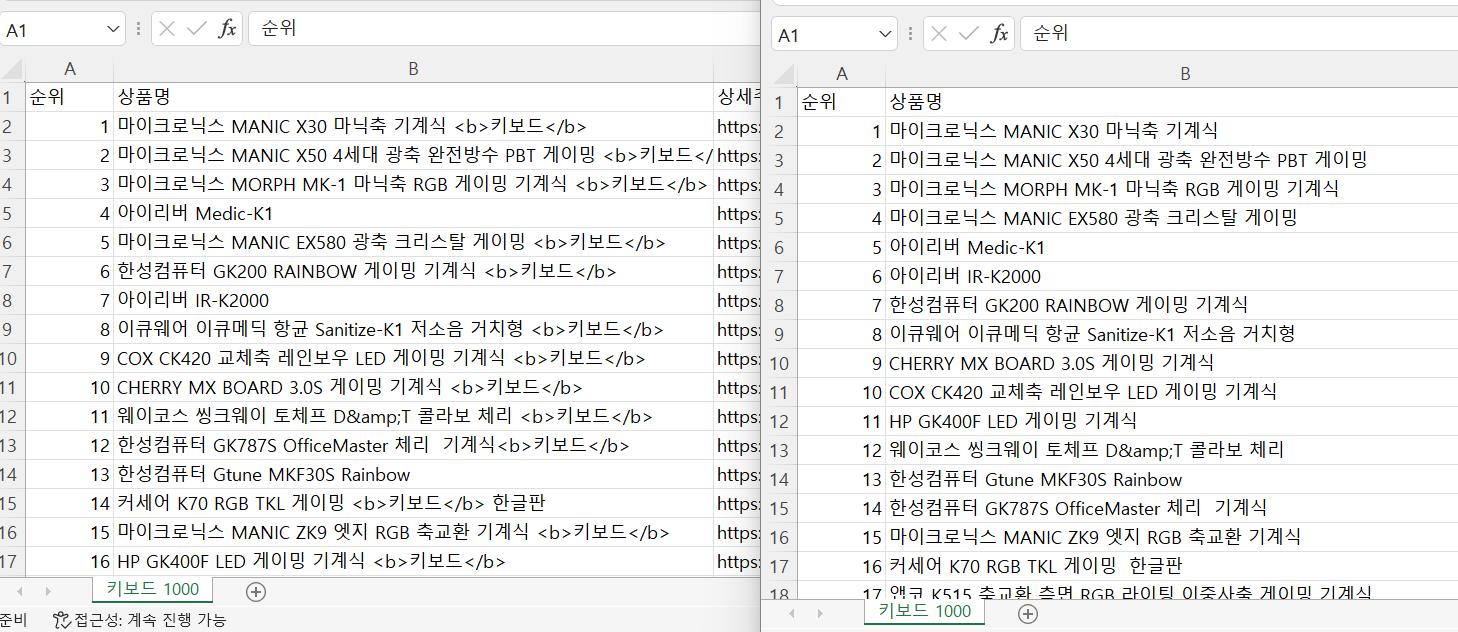
Task: Select 상세 column header cell in left window
Action: [738, 97]
